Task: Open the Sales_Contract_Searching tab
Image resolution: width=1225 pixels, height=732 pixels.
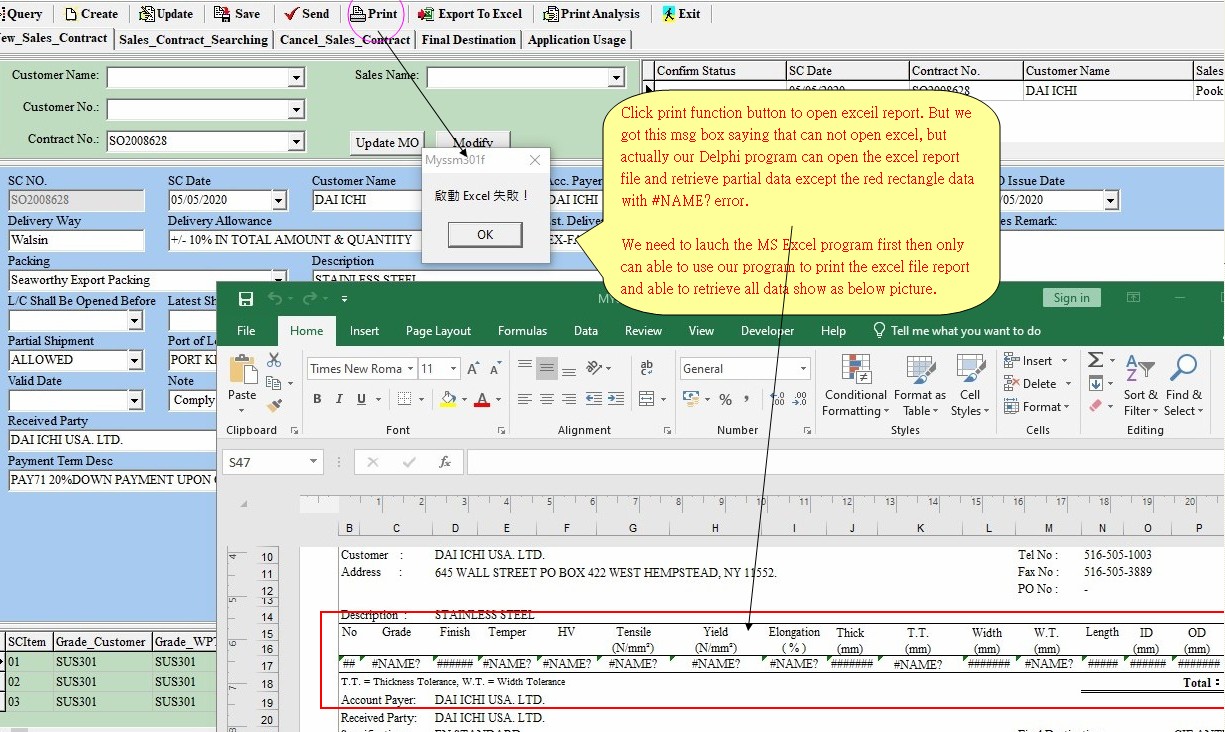Action: (193, 40)
